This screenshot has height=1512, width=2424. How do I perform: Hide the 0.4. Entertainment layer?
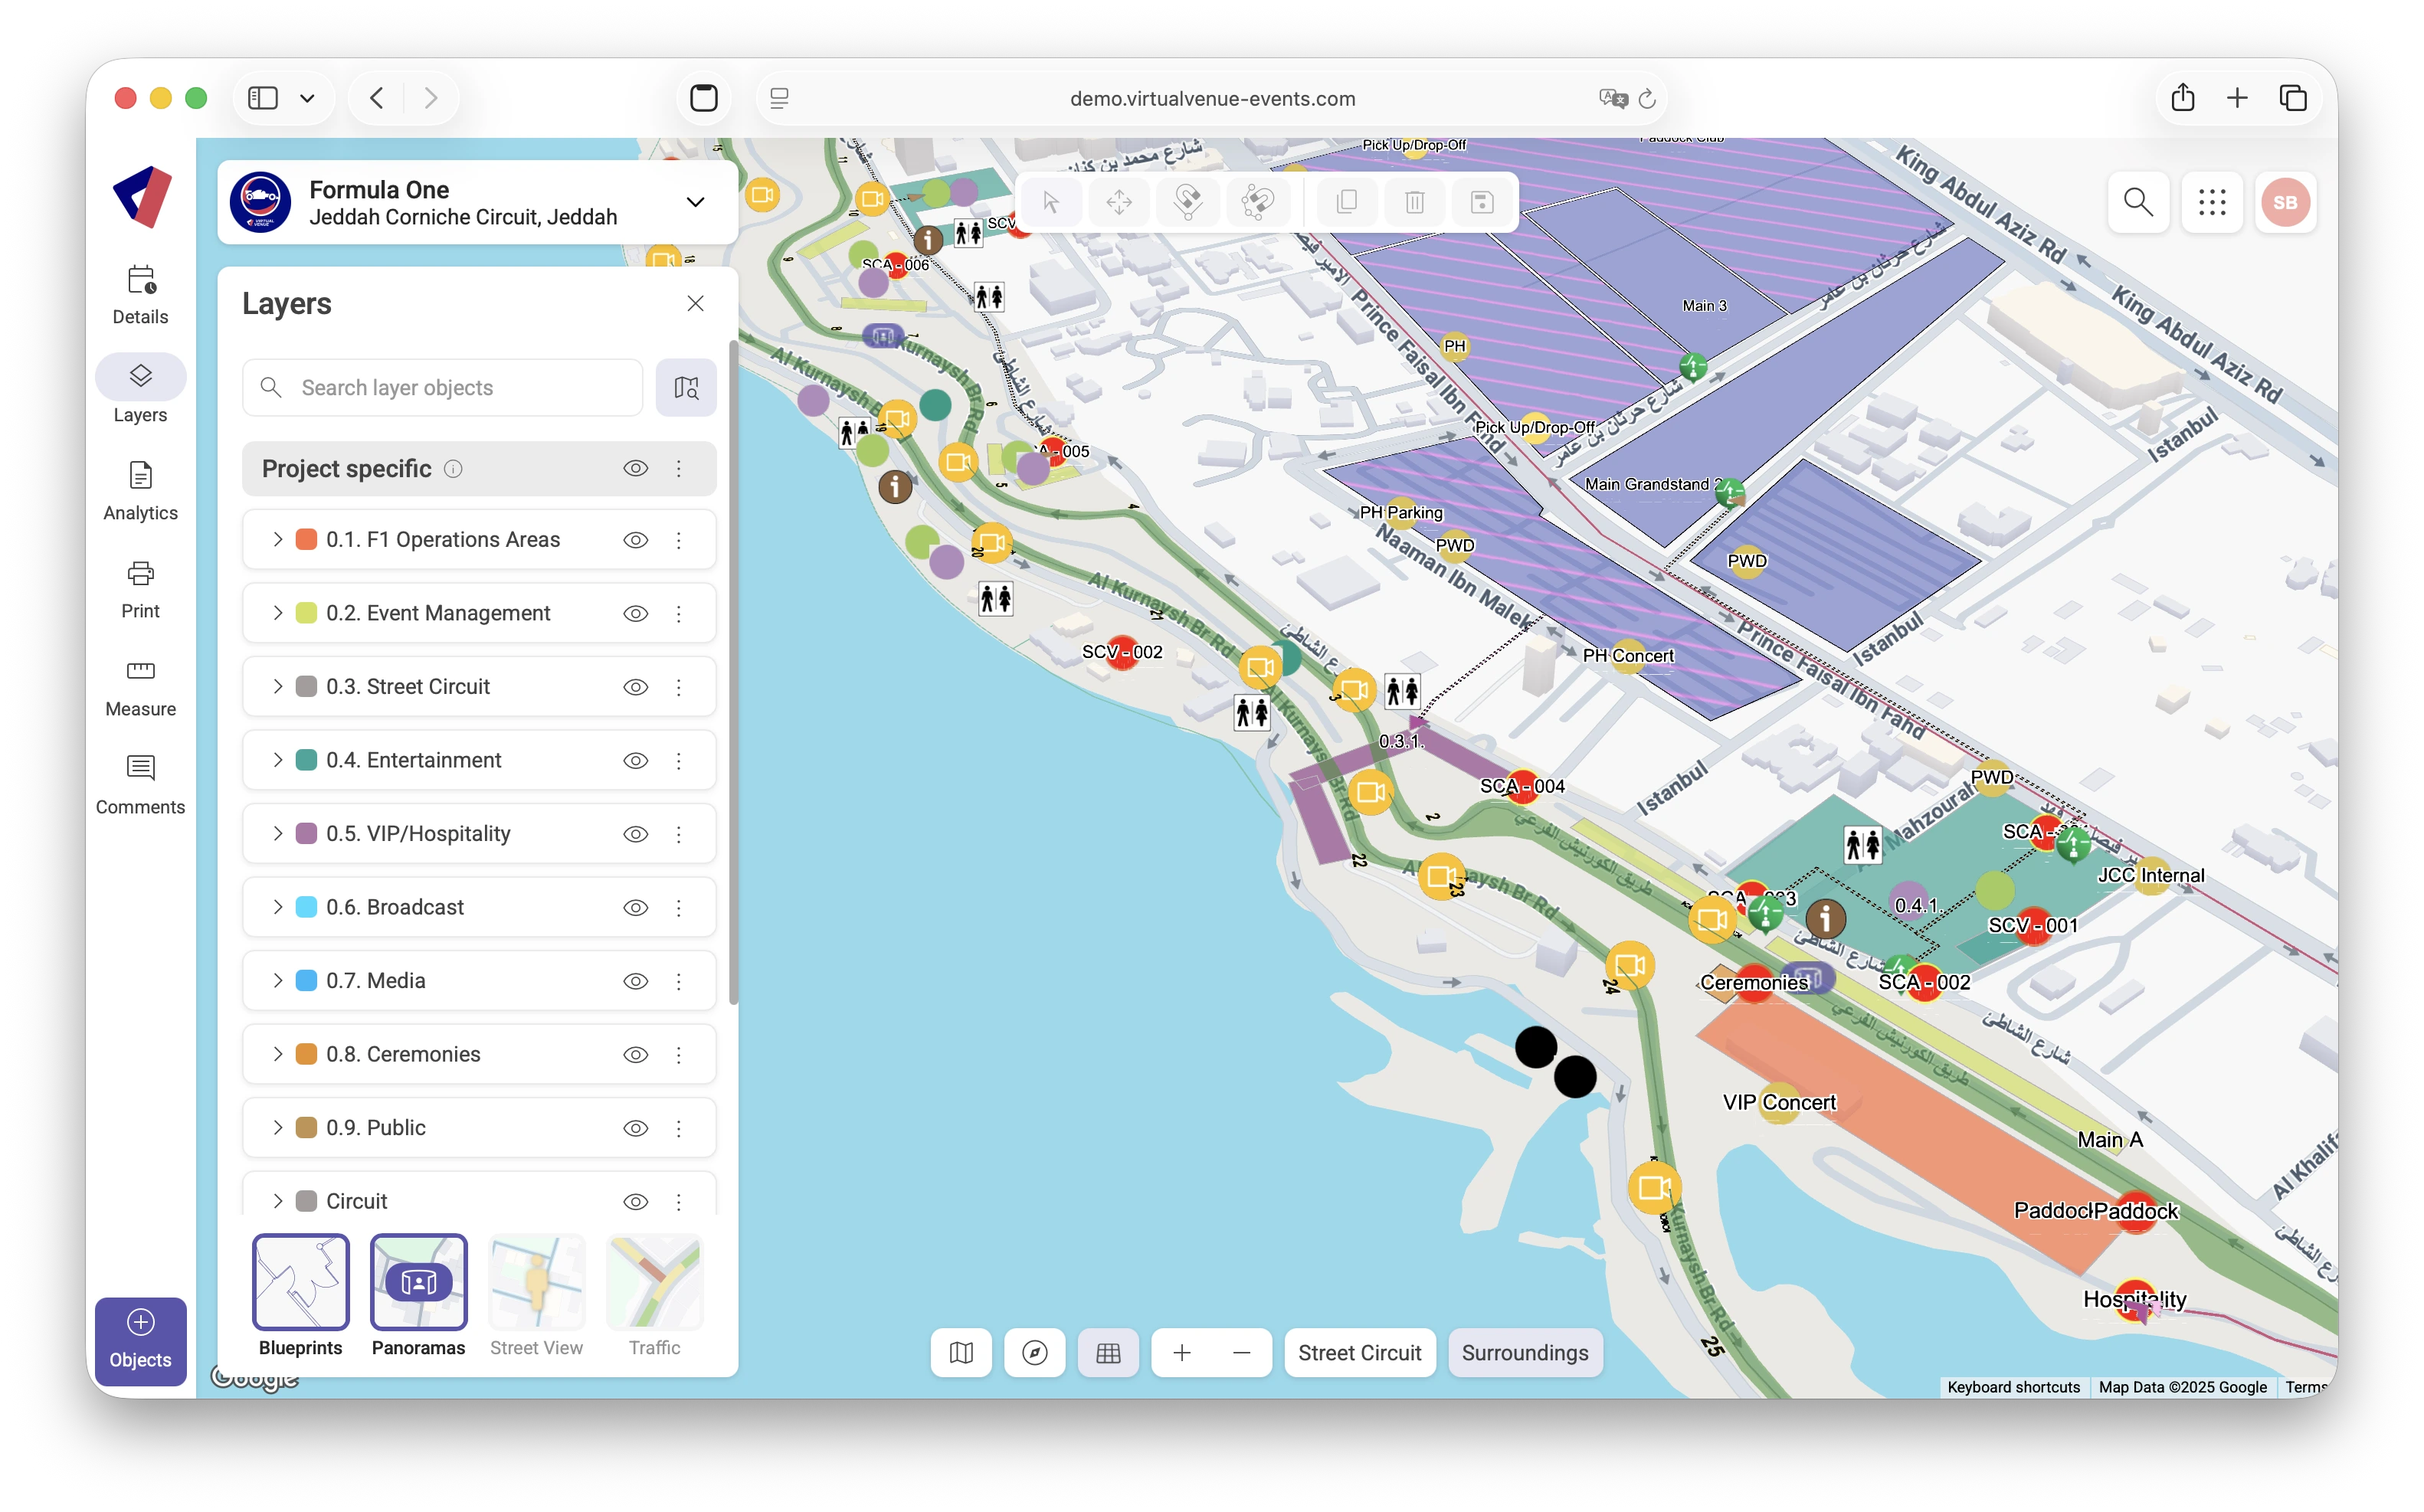tap(636, 761)
